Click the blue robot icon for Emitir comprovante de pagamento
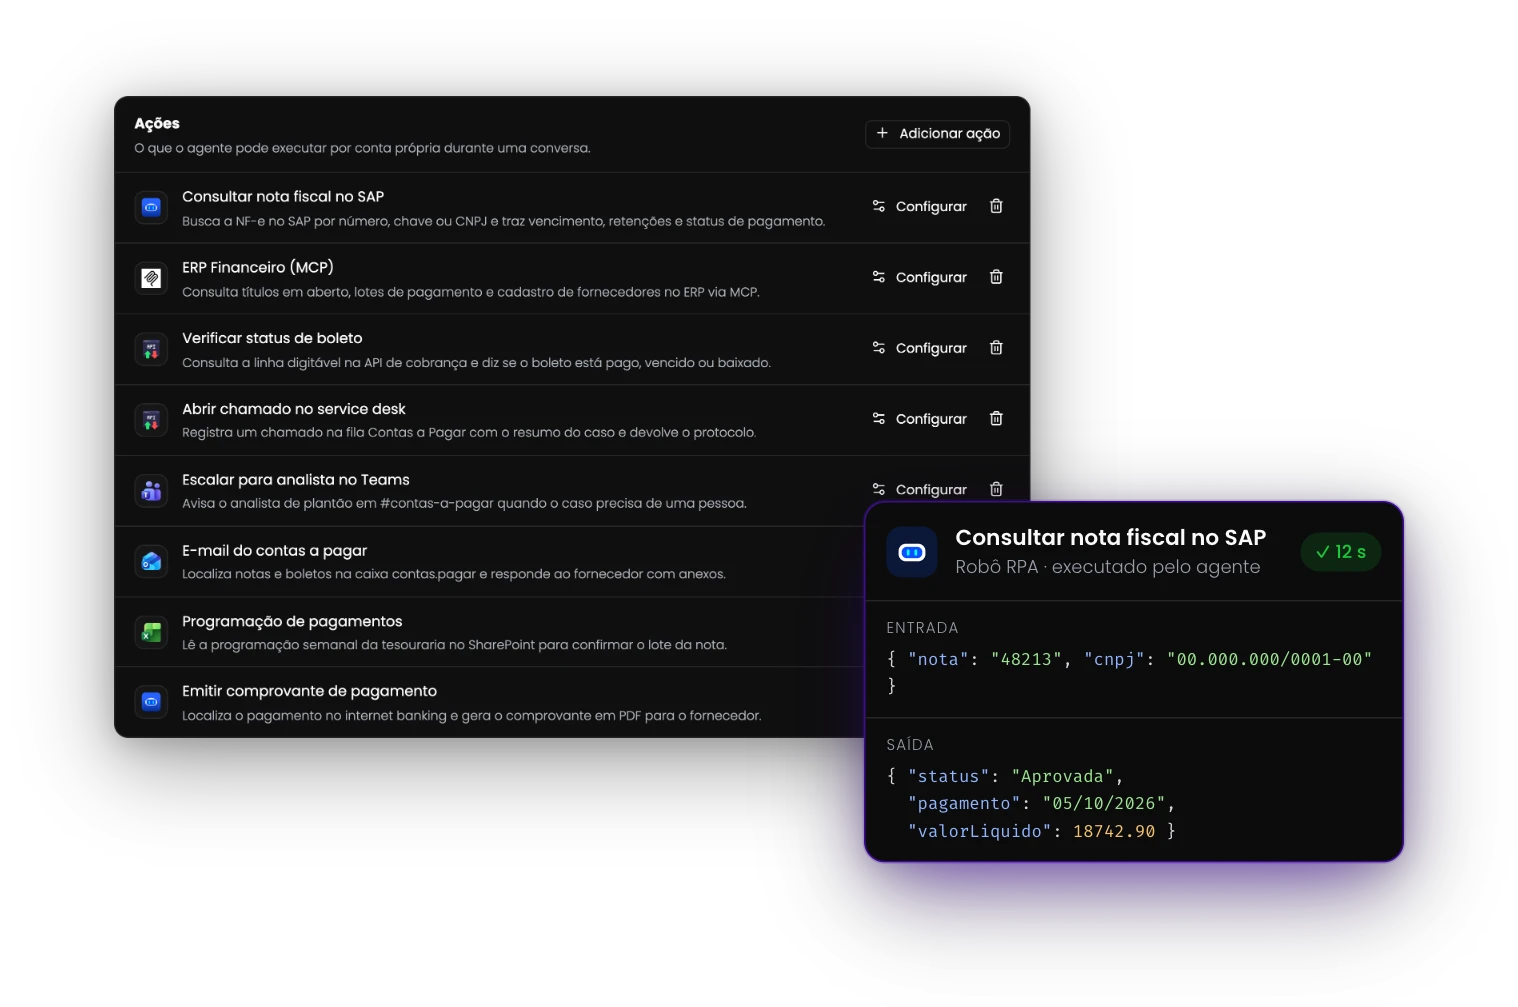Image resolution: width=1518 pixels, height=1007 pixels. (x=151, y=702)
